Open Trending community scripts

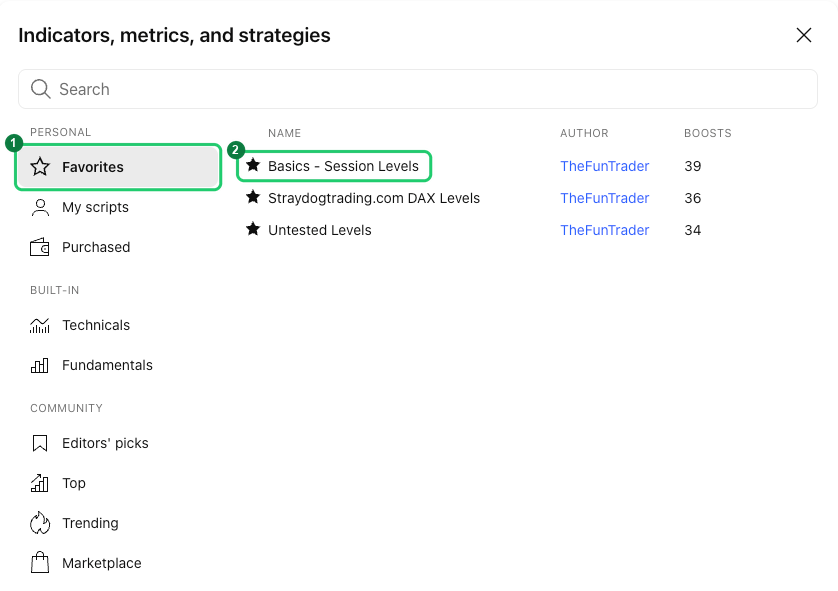(118, 523)
